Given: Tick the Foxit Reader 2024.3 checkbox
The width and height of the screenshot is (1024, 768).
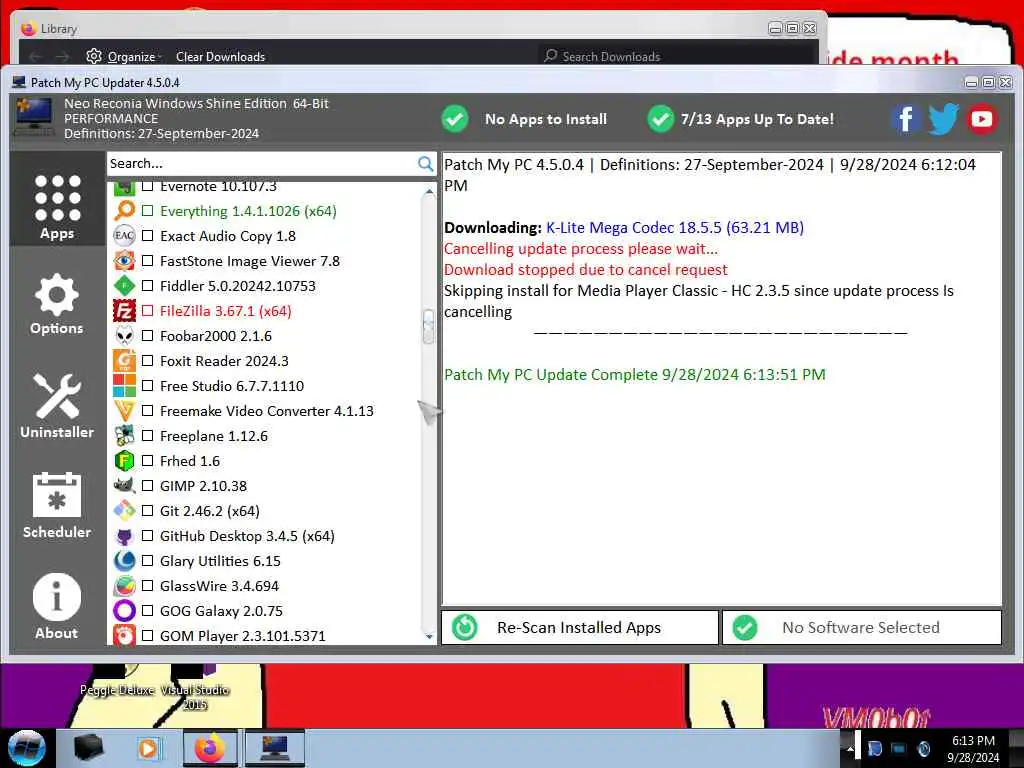Looking at the screenshot, I should pos(148,360).
